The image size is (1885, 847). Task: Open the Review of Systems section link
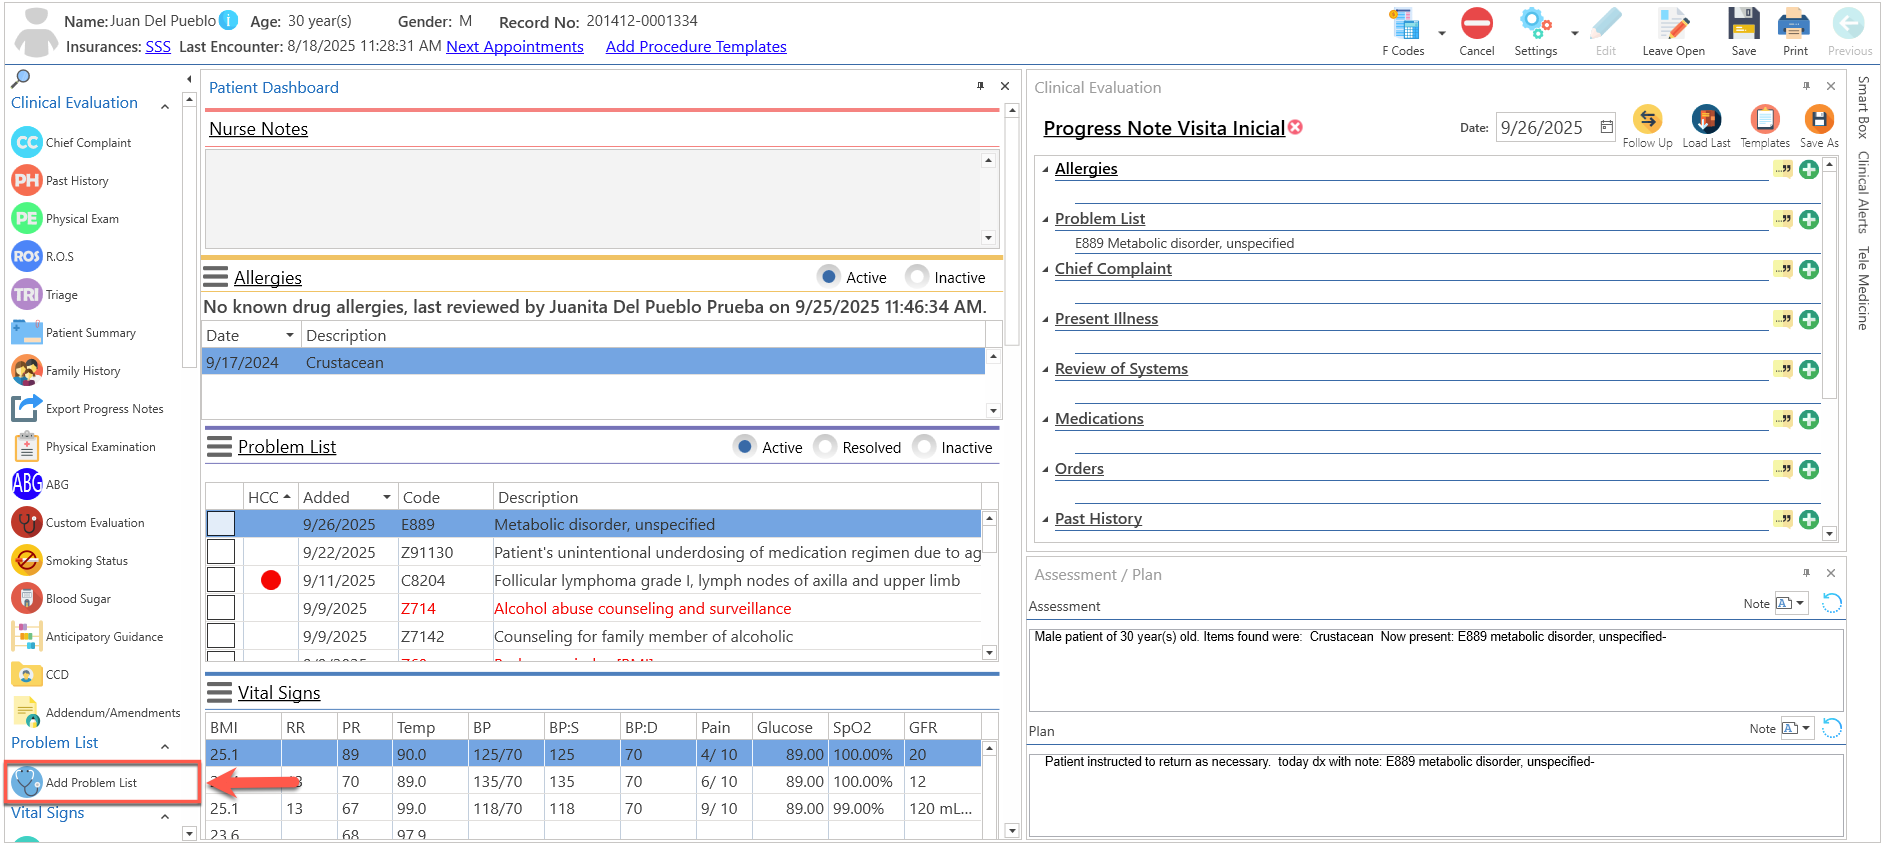tap(1121, 369)
